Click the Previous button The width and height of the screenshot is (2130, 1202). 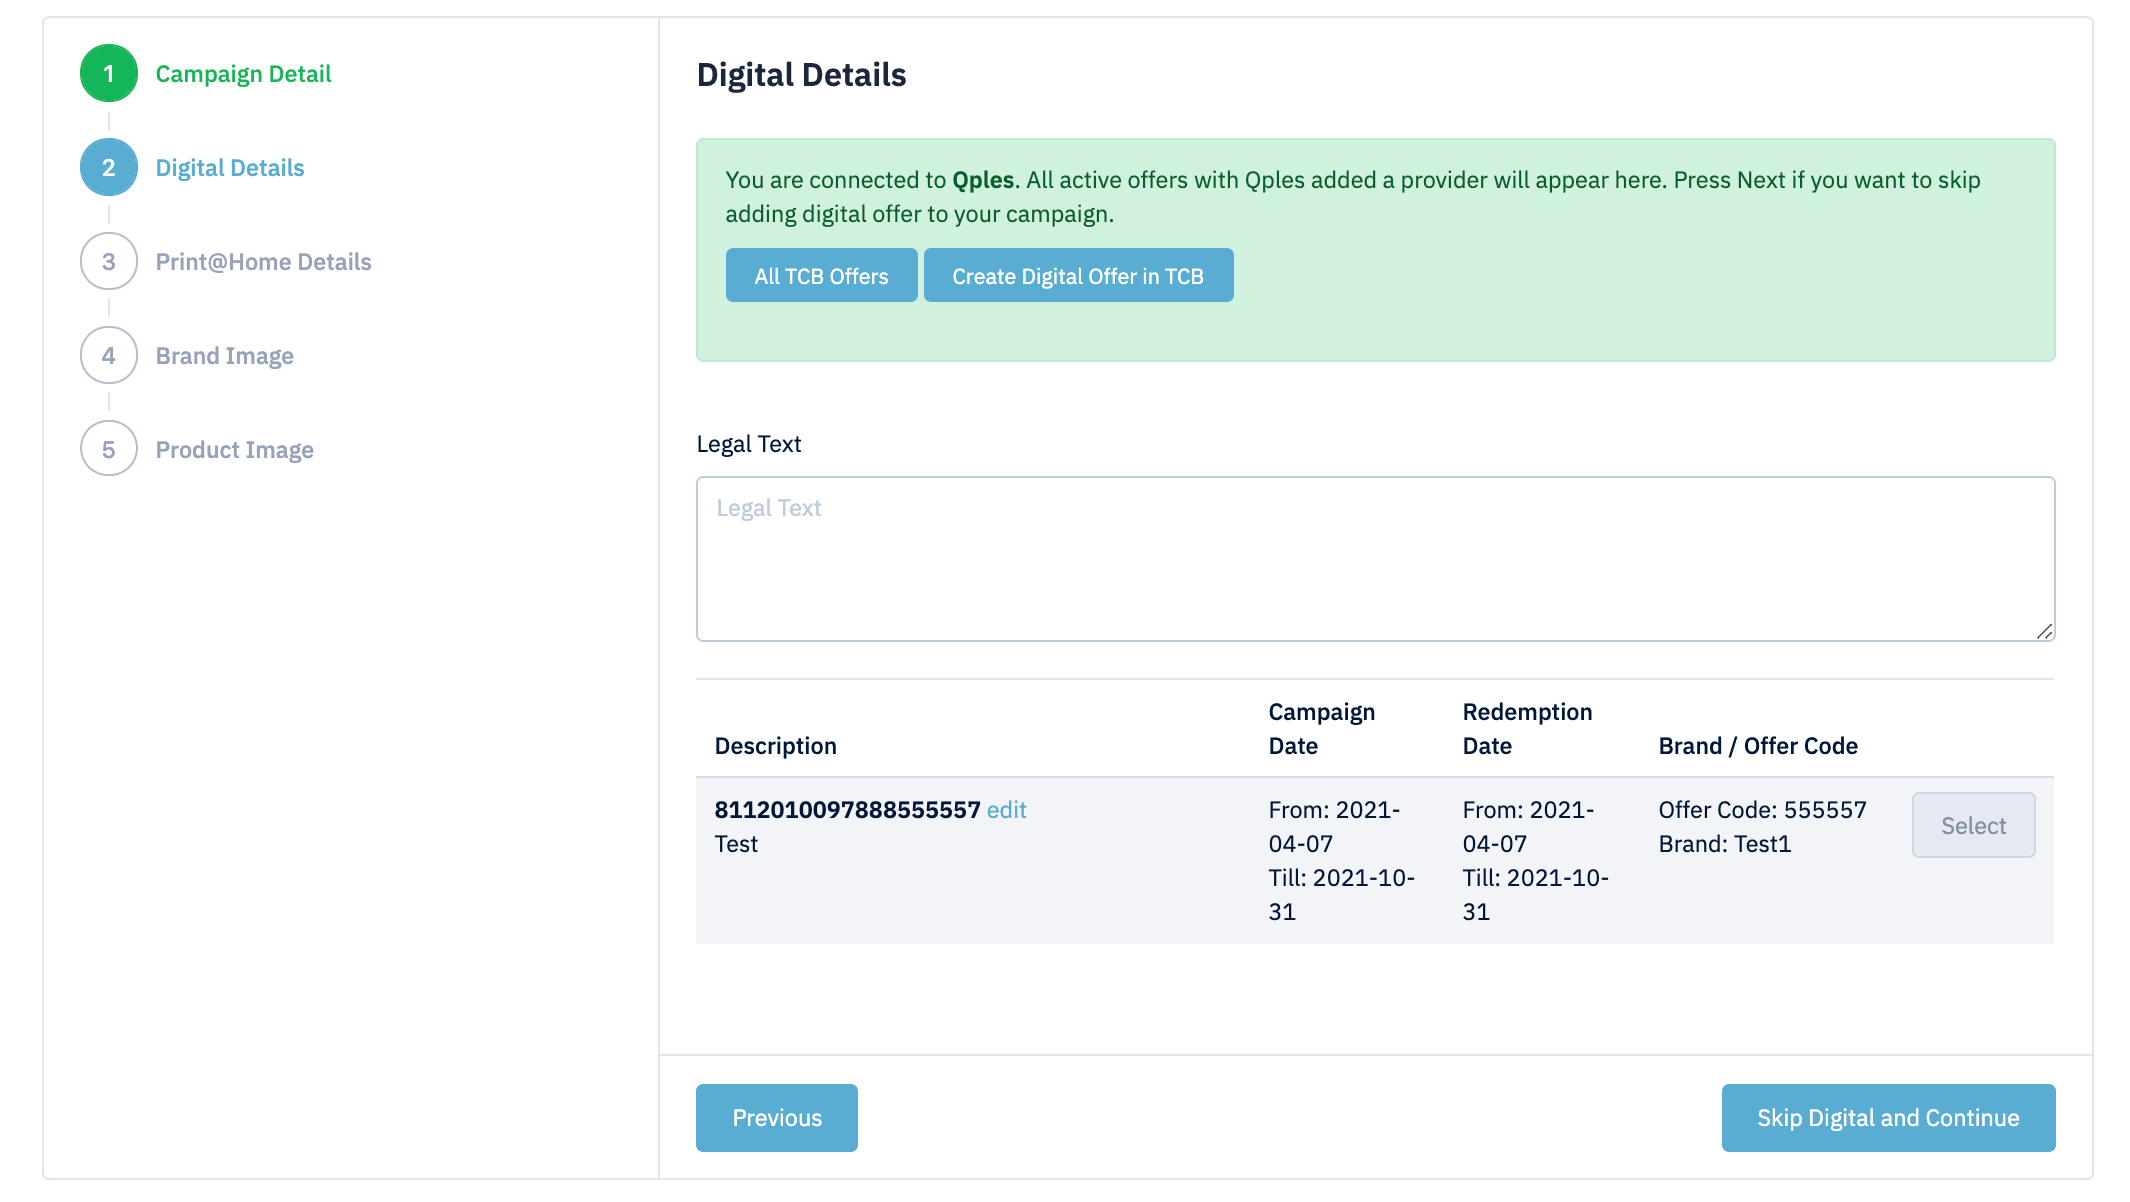(776, 1118)
